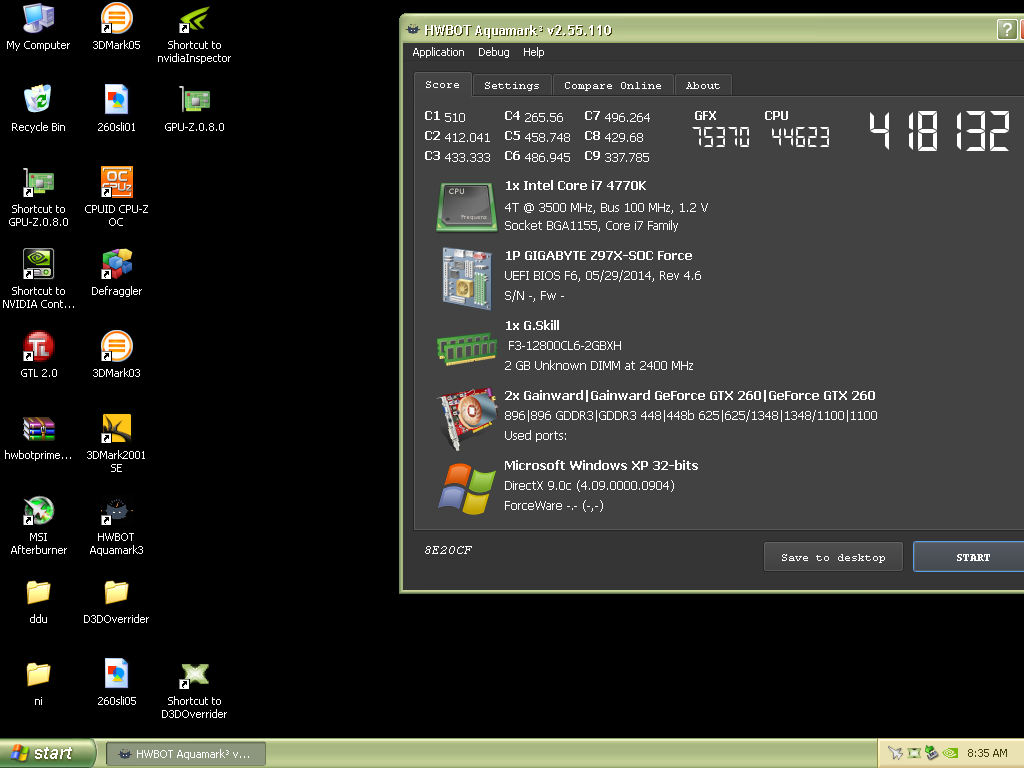Screen dimensions: 1024x768
Task: Switch to the Settings tab
Action: tap(512, 86)
